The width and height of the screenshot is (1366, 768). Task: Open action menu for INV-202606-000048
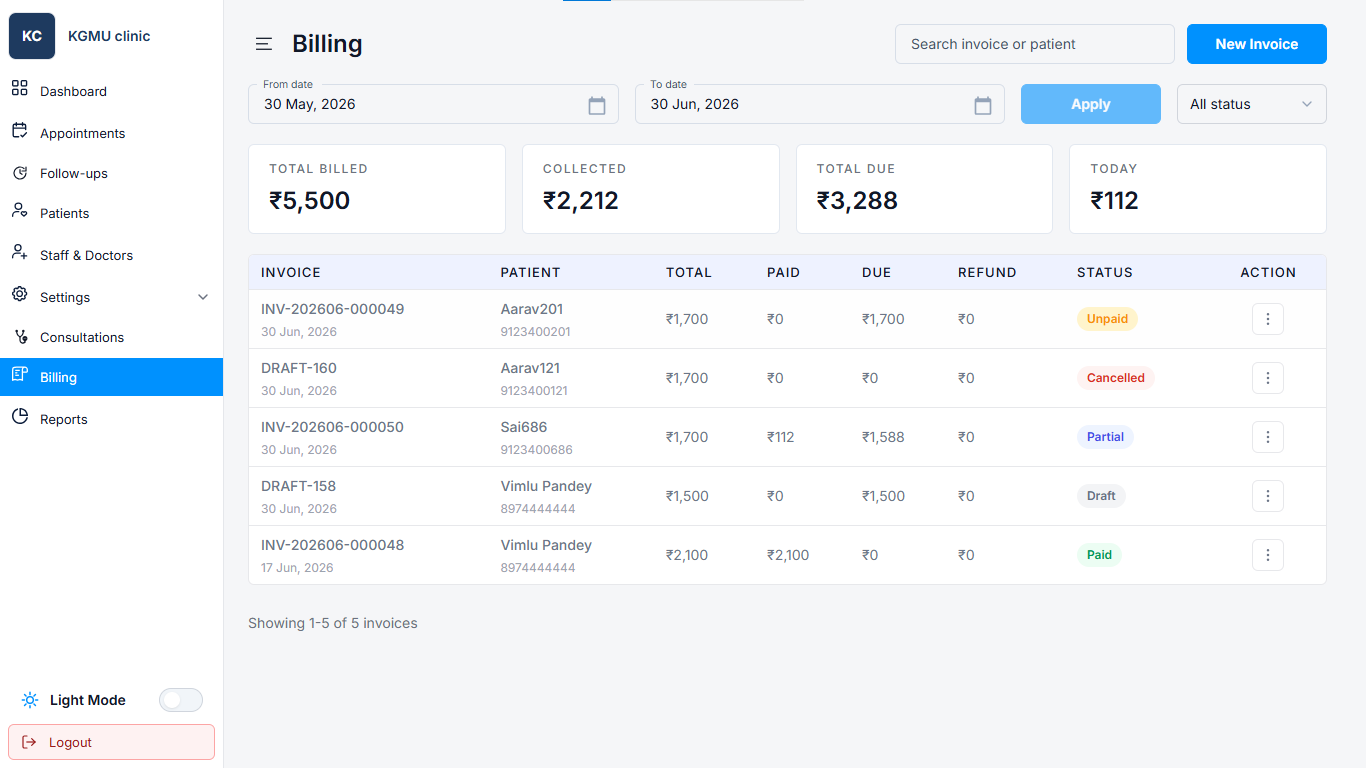[1268, 555]
